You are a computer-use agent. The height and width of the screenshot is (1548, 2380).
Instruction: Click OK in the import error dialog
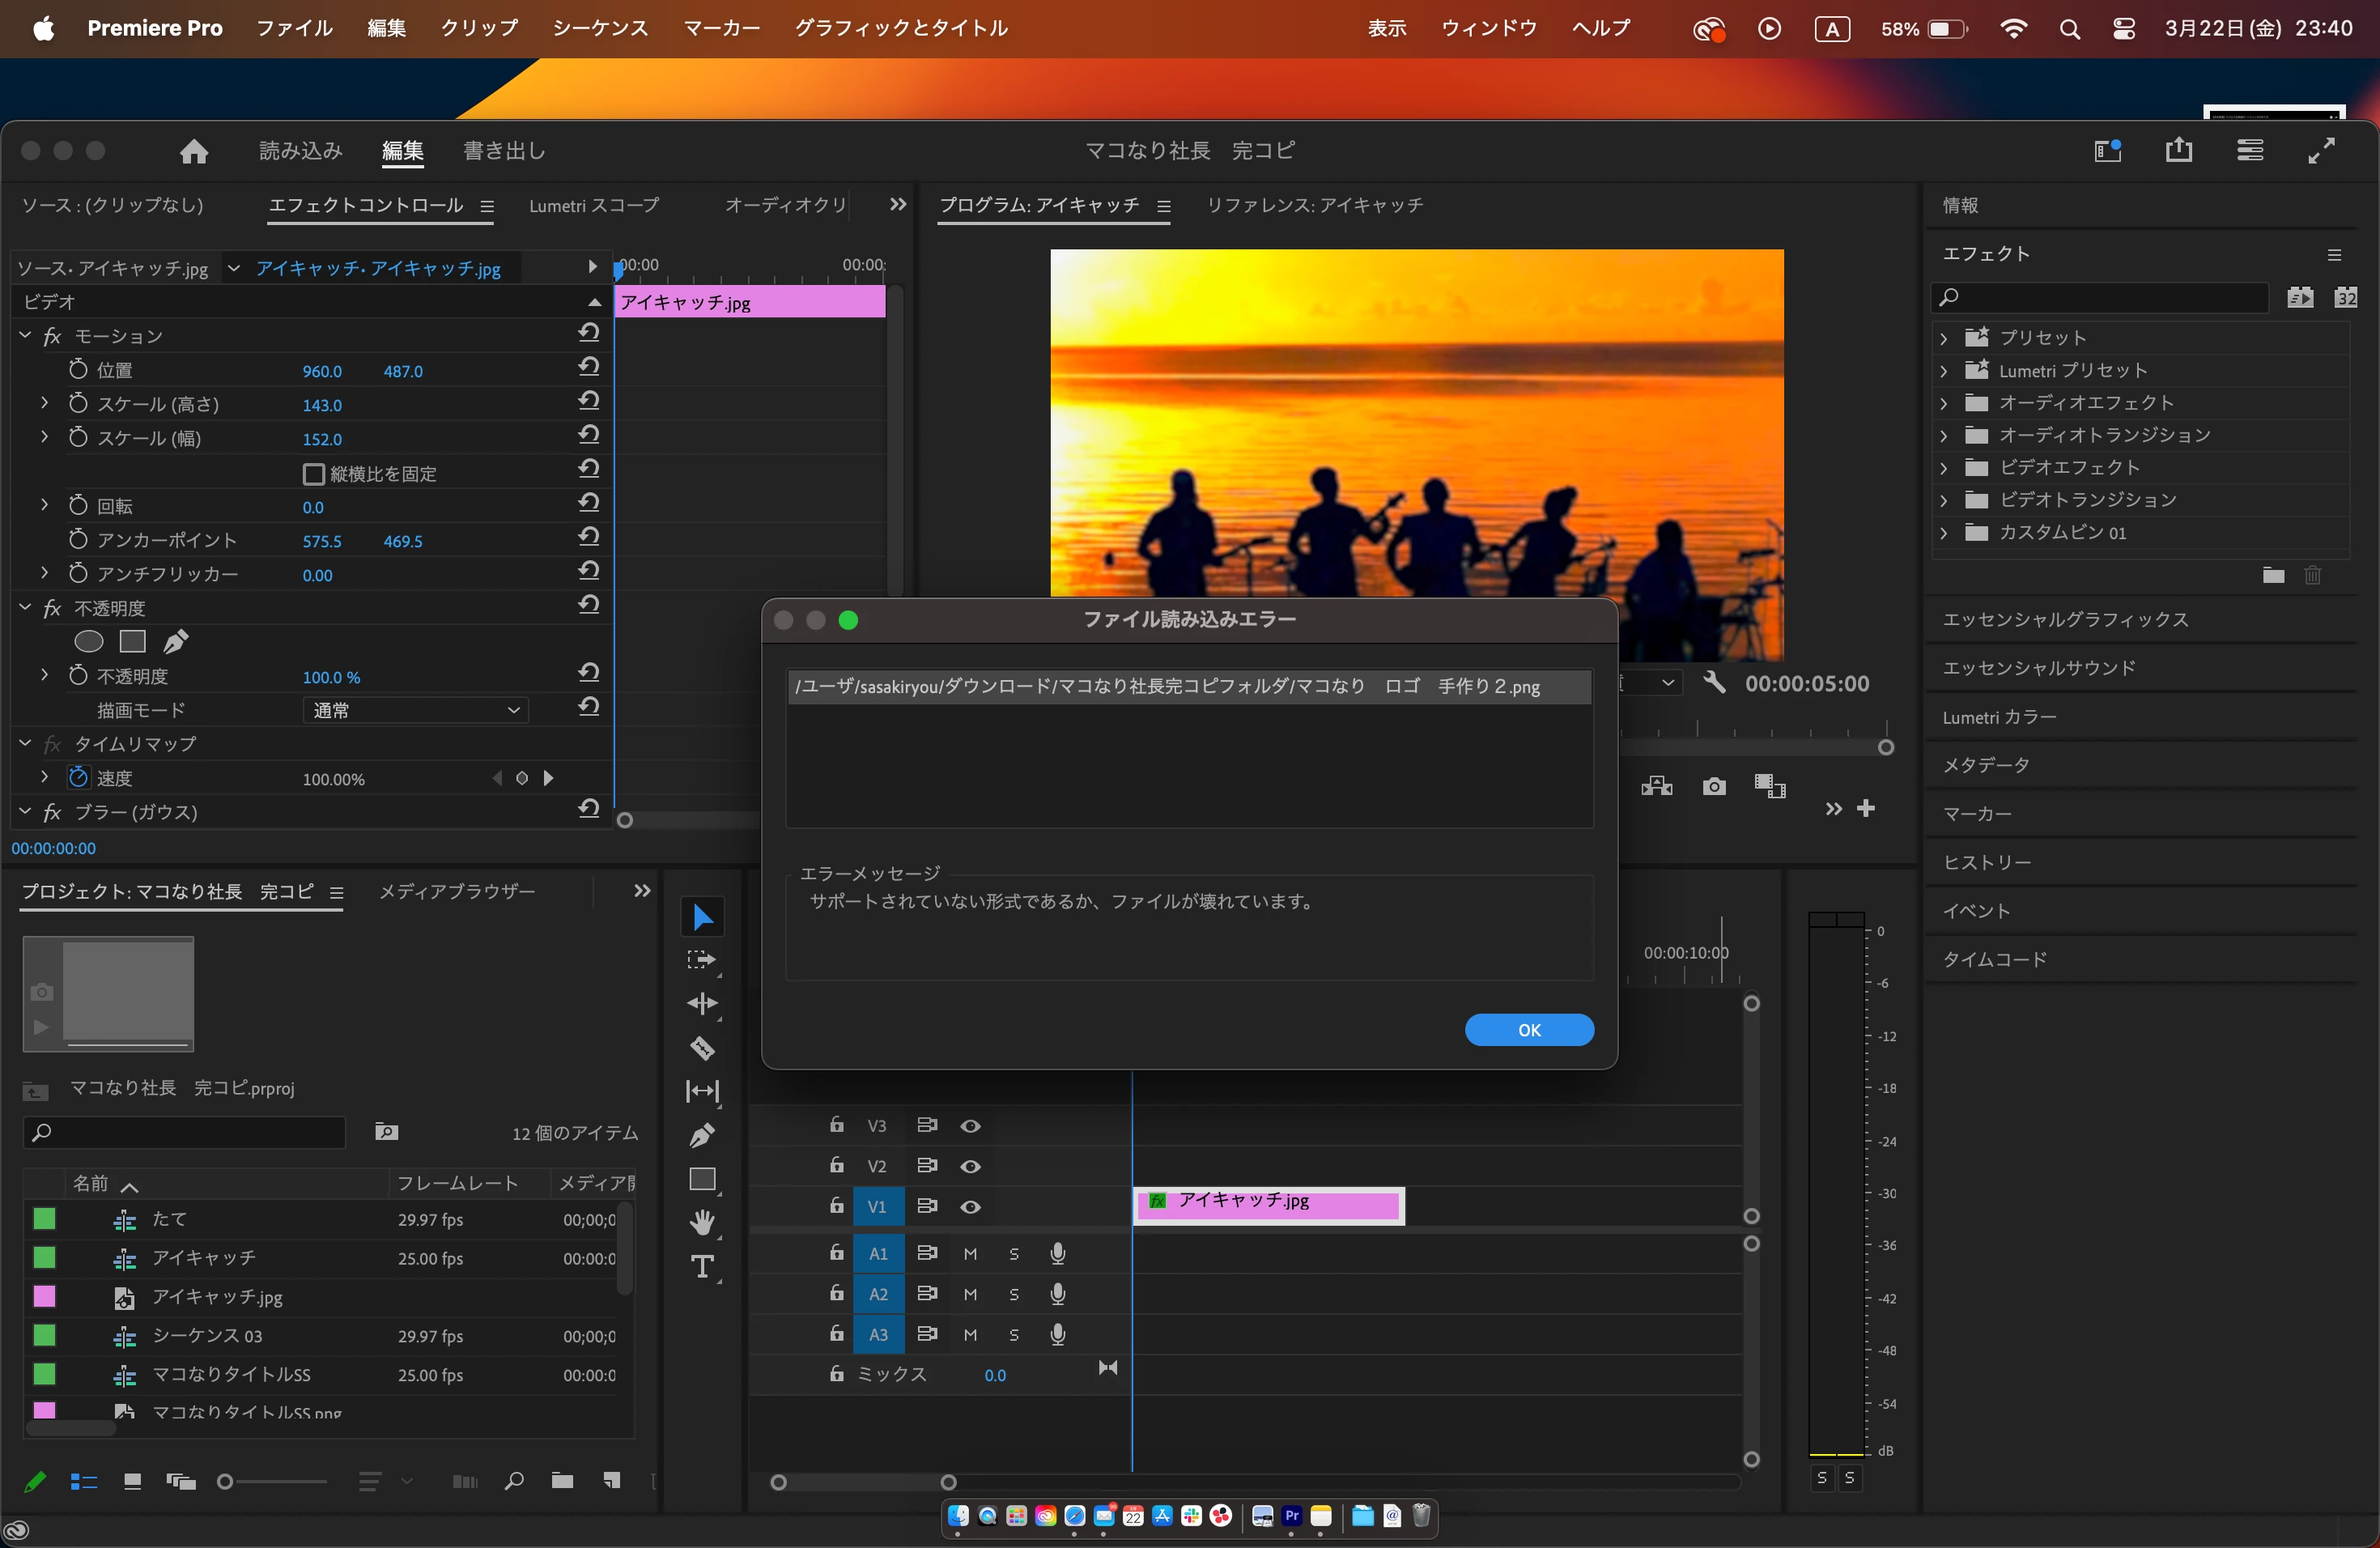pos(1528,1030)
